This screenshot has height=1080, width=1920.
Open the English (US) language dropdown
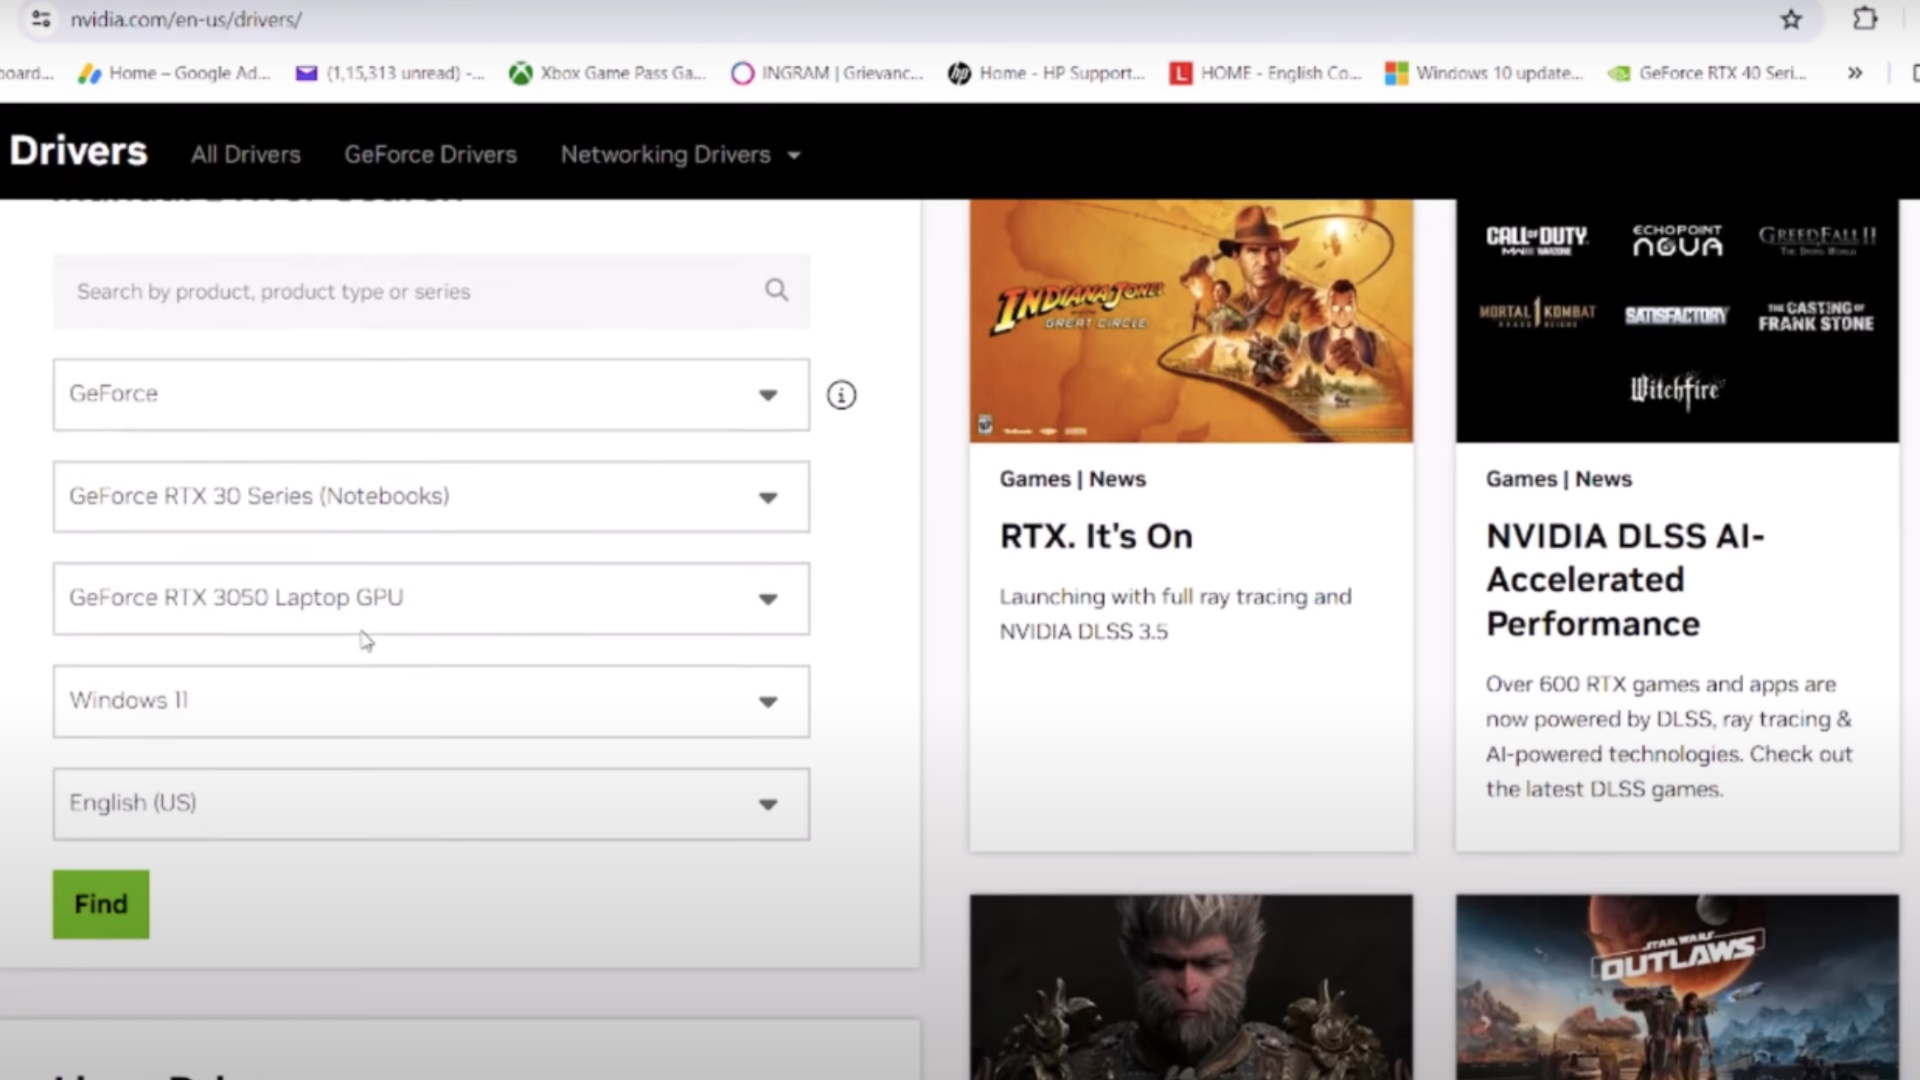431,804
